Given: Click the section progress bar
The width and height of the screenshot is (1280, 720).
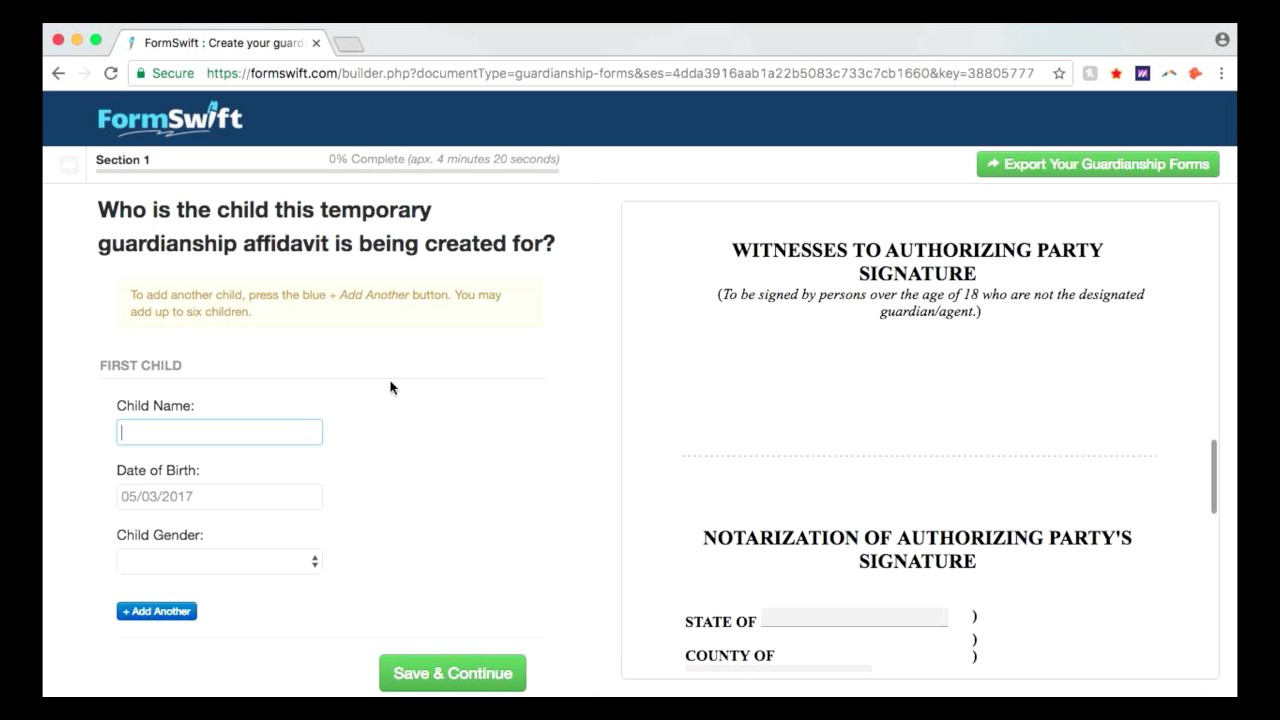Looking at the screenshot, I should 327,172.
